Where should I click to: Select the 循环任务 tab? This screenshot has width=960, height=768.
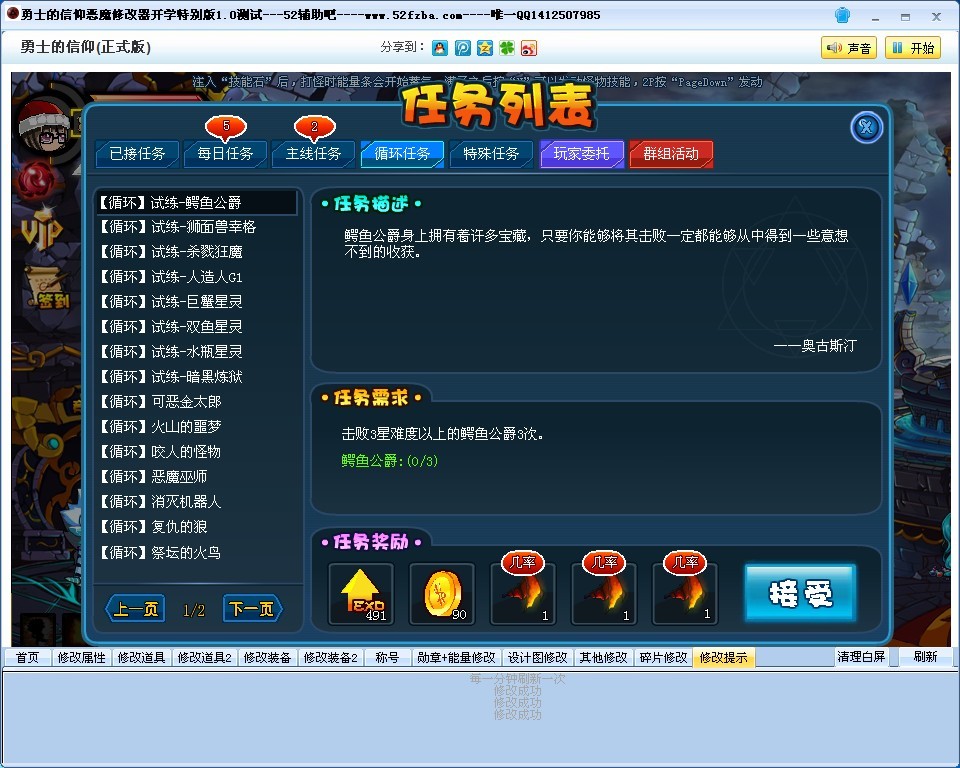[x=402, y=154]
